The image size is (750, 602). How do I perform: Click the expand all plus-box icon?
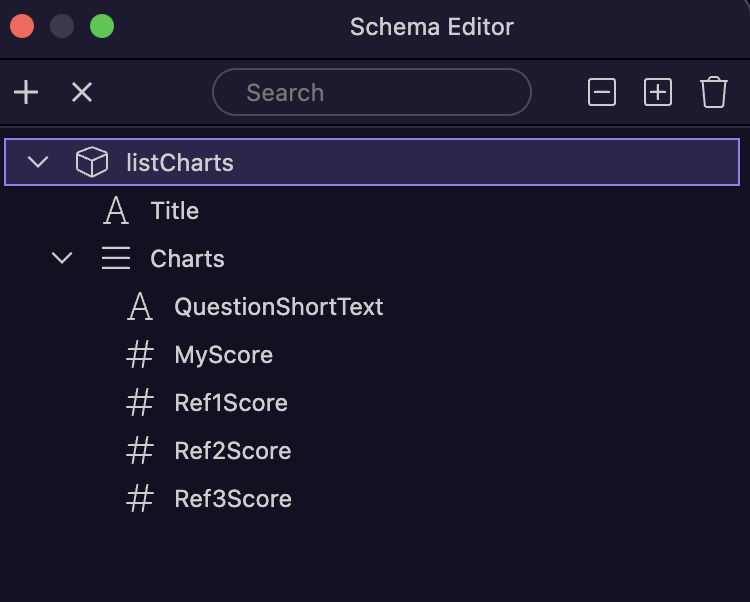coord(658,92)
